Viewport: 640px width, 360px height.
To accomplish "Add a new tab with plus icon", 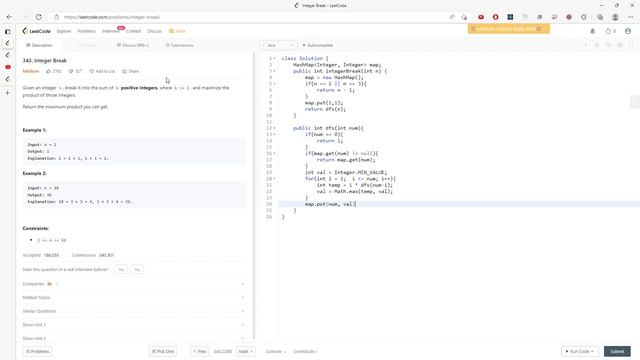I will tap(8, 93).
